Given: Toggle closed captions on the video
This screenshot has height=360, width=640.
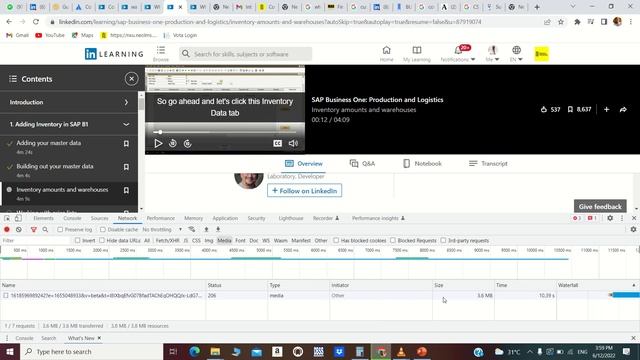Looking at the screenshot, I should [x=278, y=143].
